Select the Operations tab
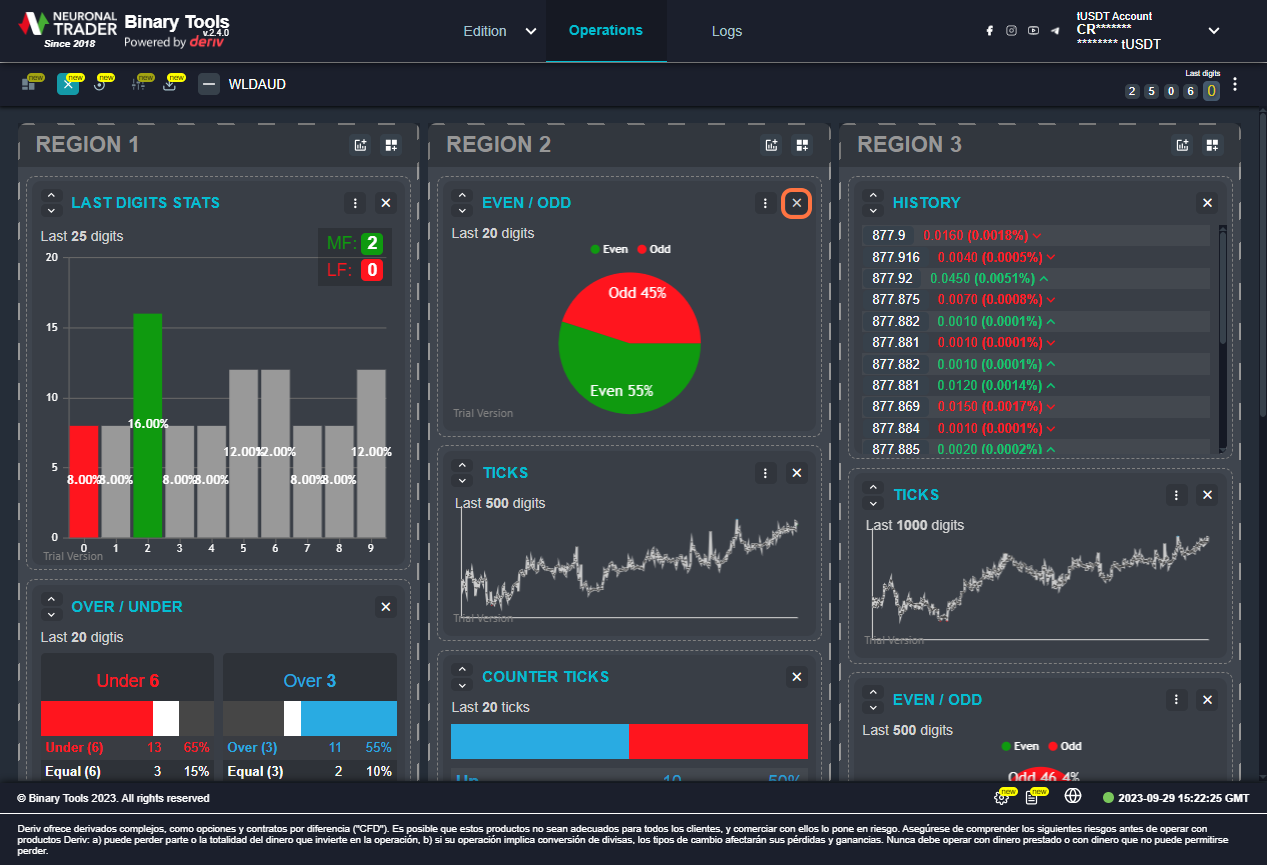 tap(605, 30)
